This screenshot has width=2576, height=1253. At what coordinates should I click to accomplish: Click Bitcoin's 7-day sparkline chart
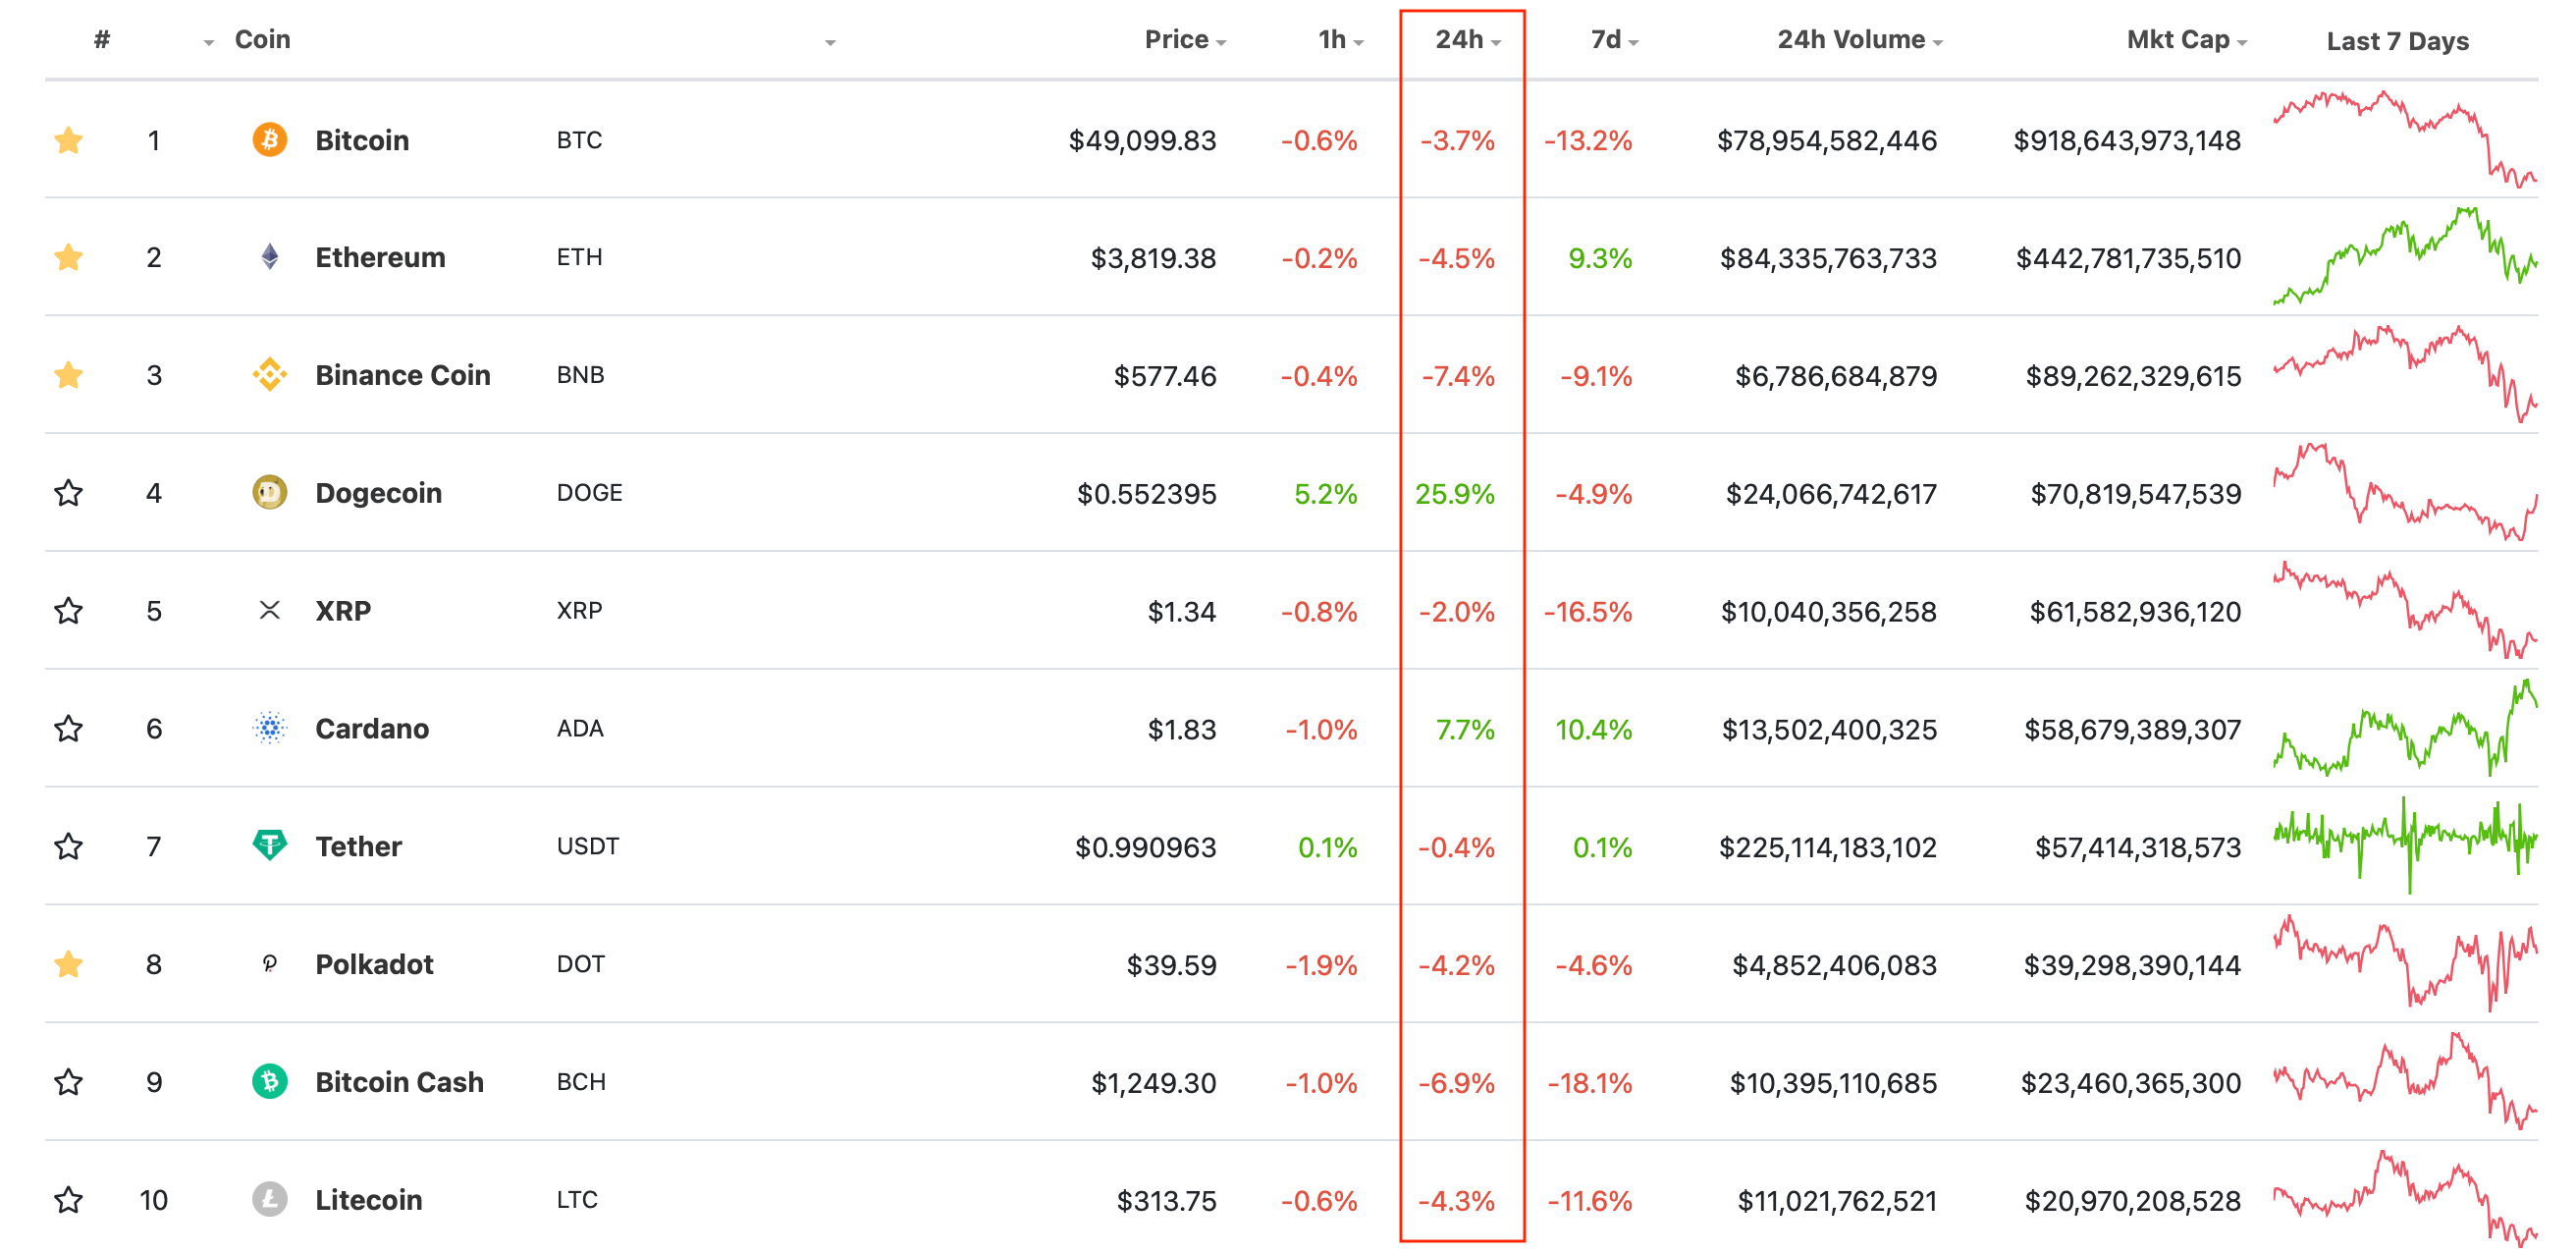(2405, 139)
